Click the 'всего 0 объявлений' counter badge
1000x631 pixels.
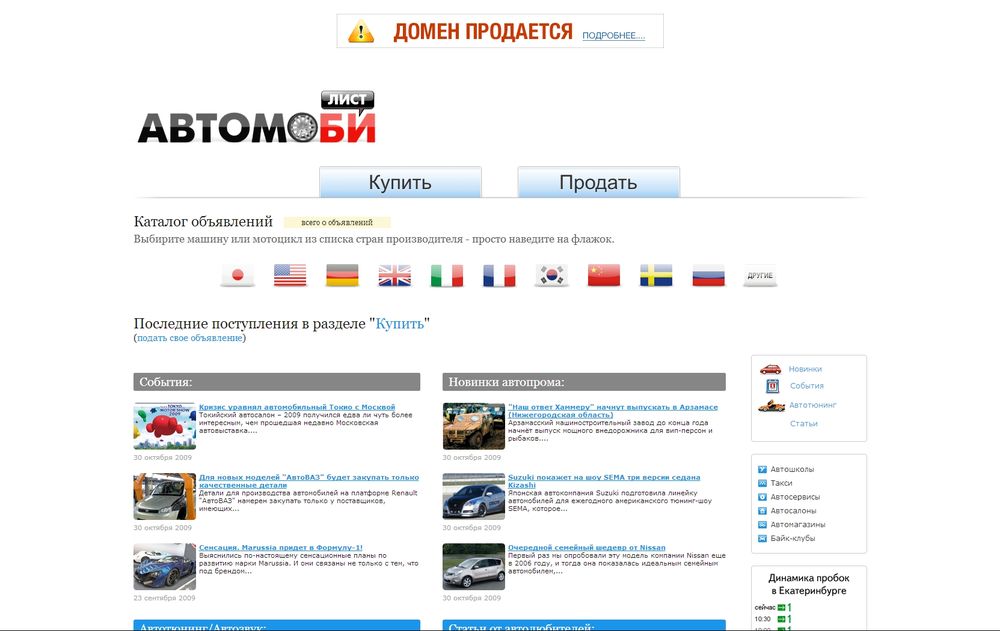(337, 223)
